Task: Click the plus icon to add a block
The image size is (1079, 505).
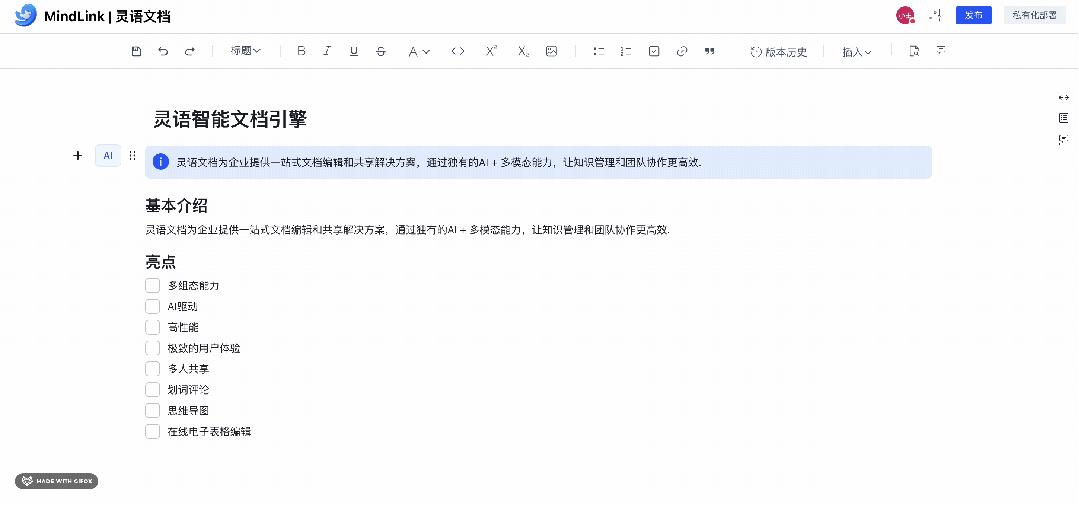Action: point(78,155)
